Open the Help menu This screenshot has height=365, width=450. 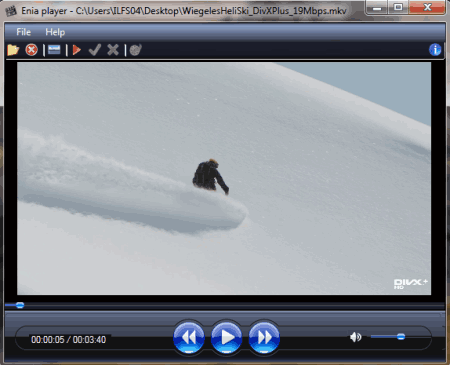[x=55, y=32]
